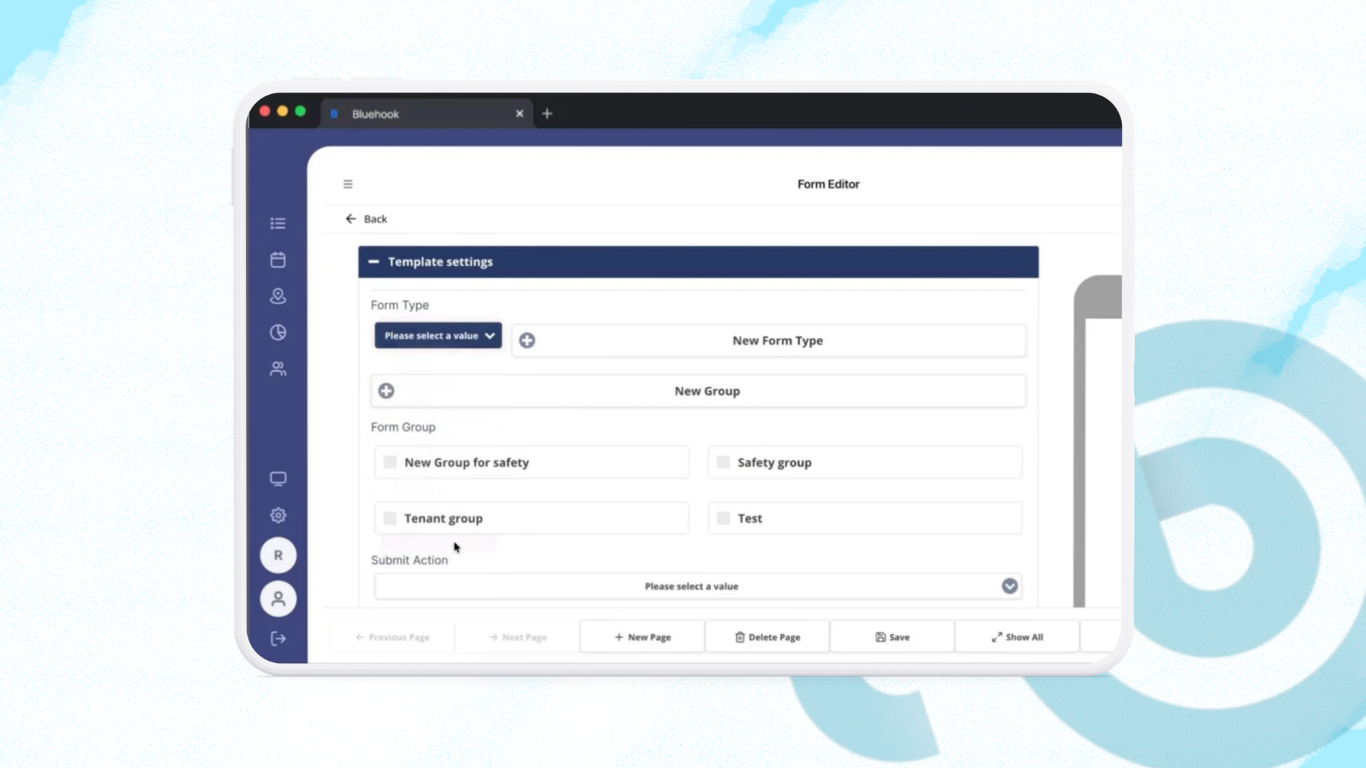
Task: Click the plus icon on New Group
Action: (x=386, y=391)
